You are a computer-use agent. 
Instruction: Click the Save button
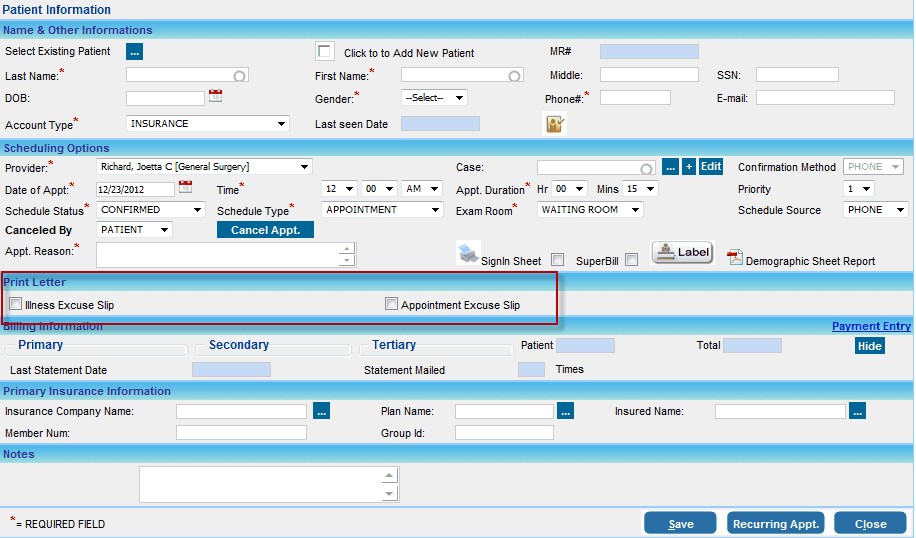680,524
